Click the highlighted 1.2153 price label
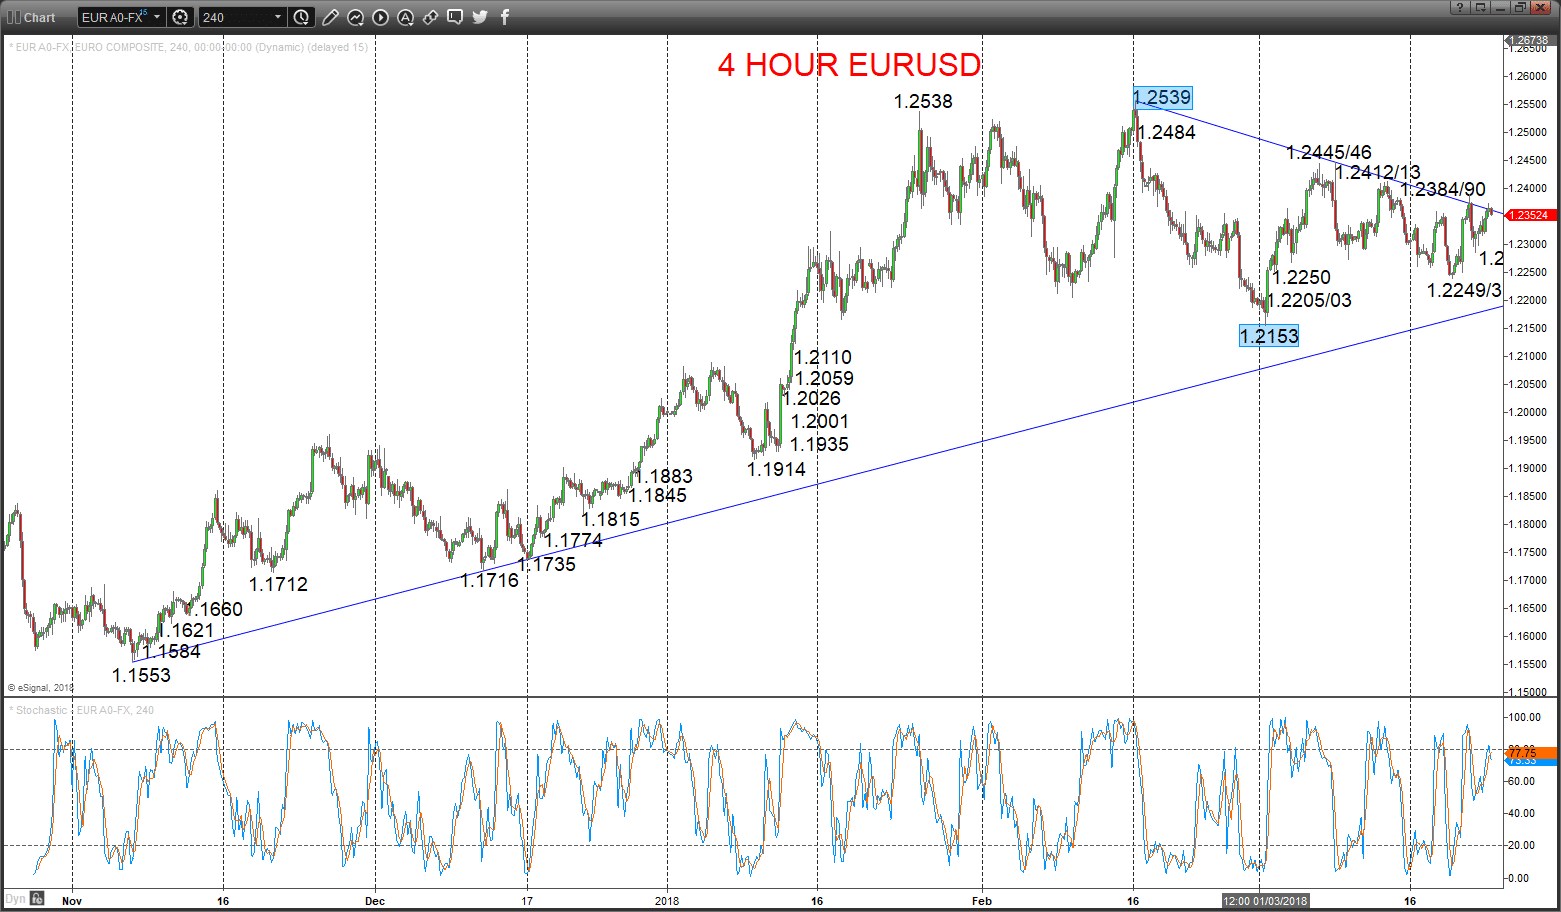The image size is (1561, 912). (x=1269, y=336)
